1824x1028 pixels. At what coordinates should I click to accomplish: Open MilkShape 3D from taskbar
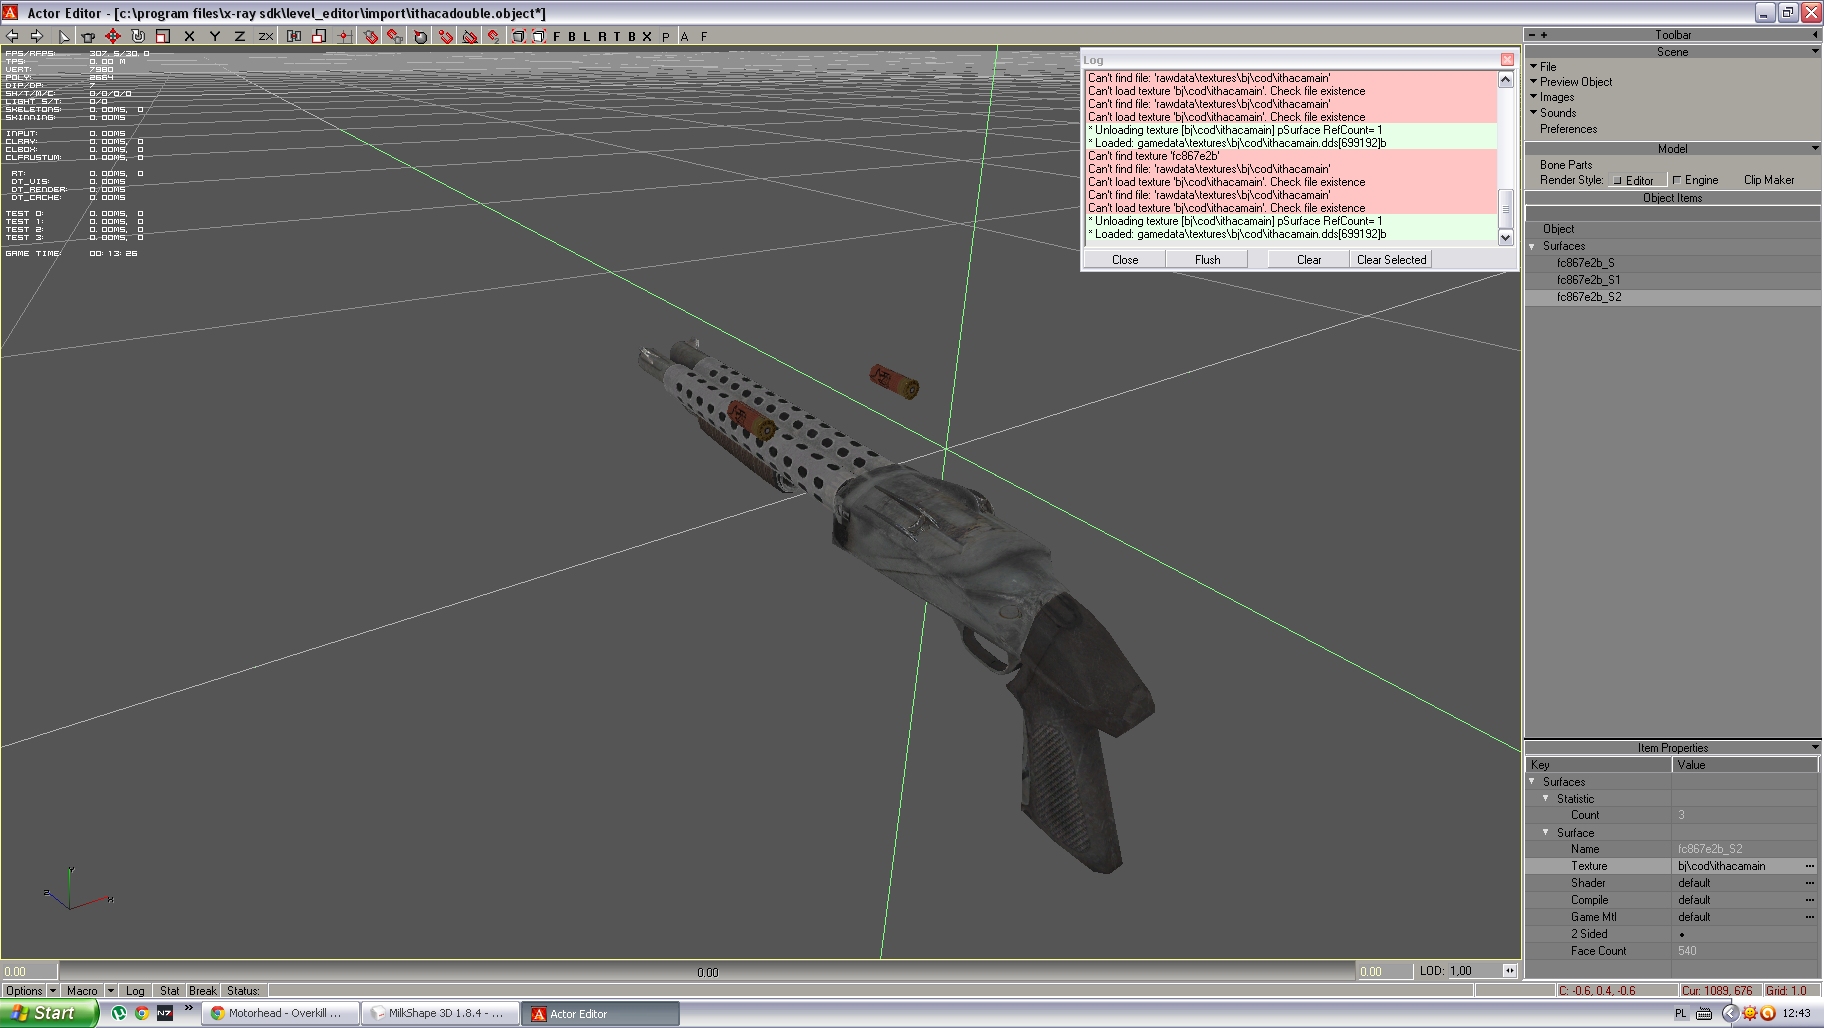pyautogui.click(x=440, y=1013)
